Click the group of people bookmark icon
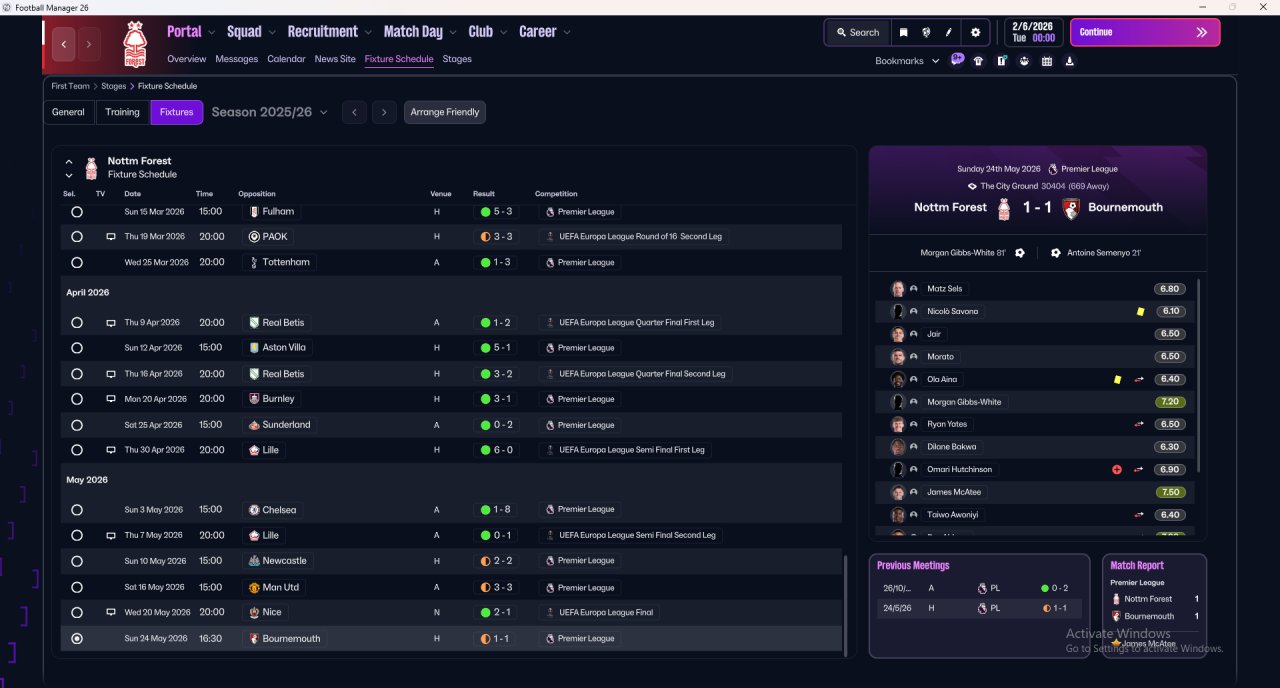The width and height of the screenshot is (1280, 688). click(1024, 61)
